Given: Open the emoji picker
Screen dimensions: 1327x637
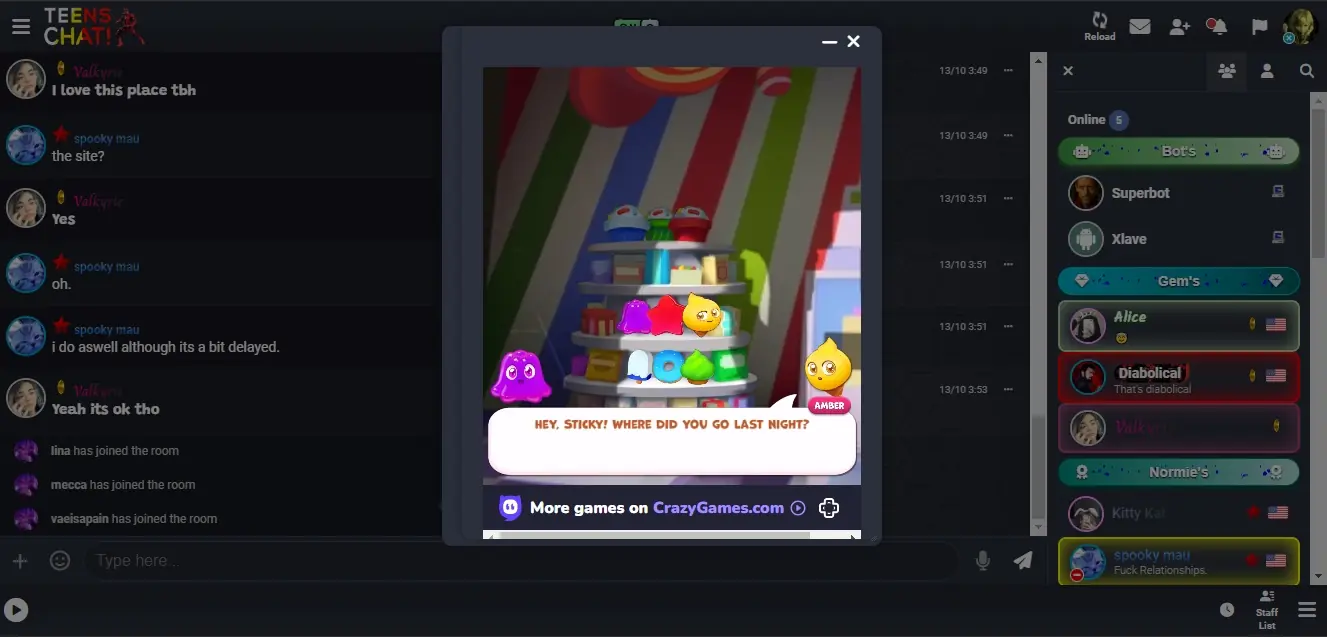Looking at the screenshot, I should [60, 561].
